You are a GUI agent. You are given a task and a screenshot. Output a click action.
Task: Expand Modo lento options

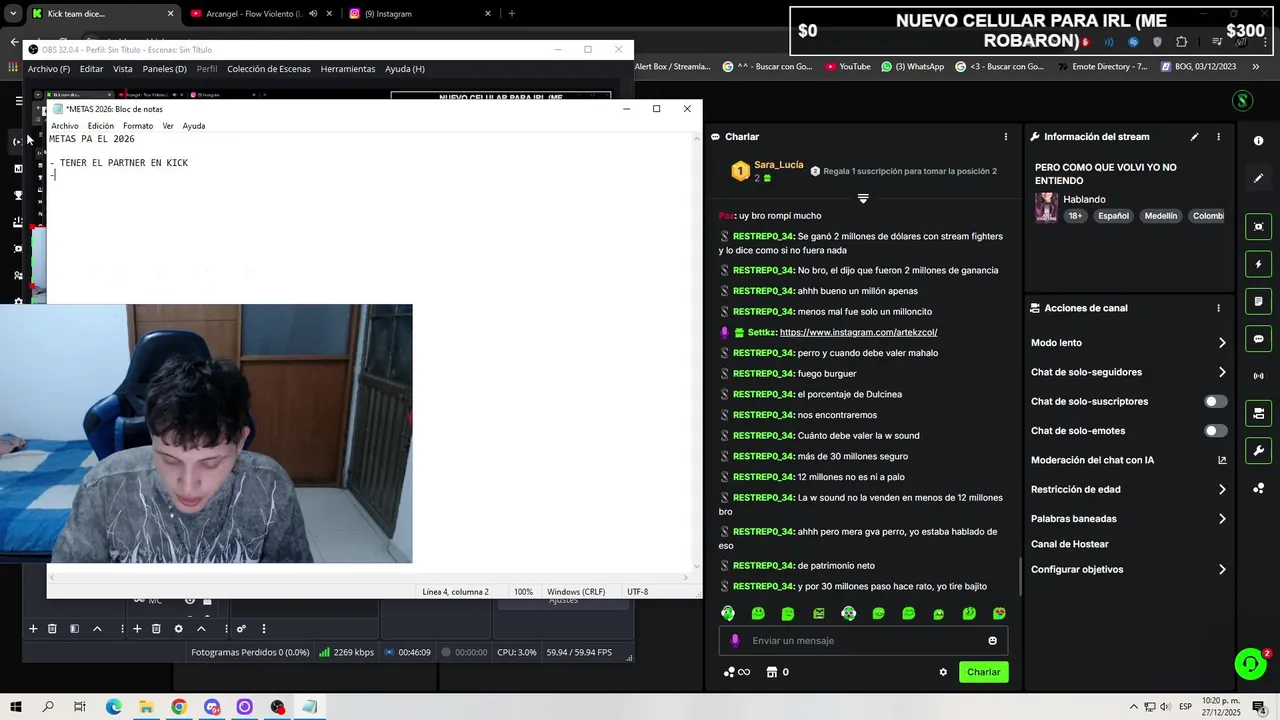pyautogui.click(x=1222, y=343)
